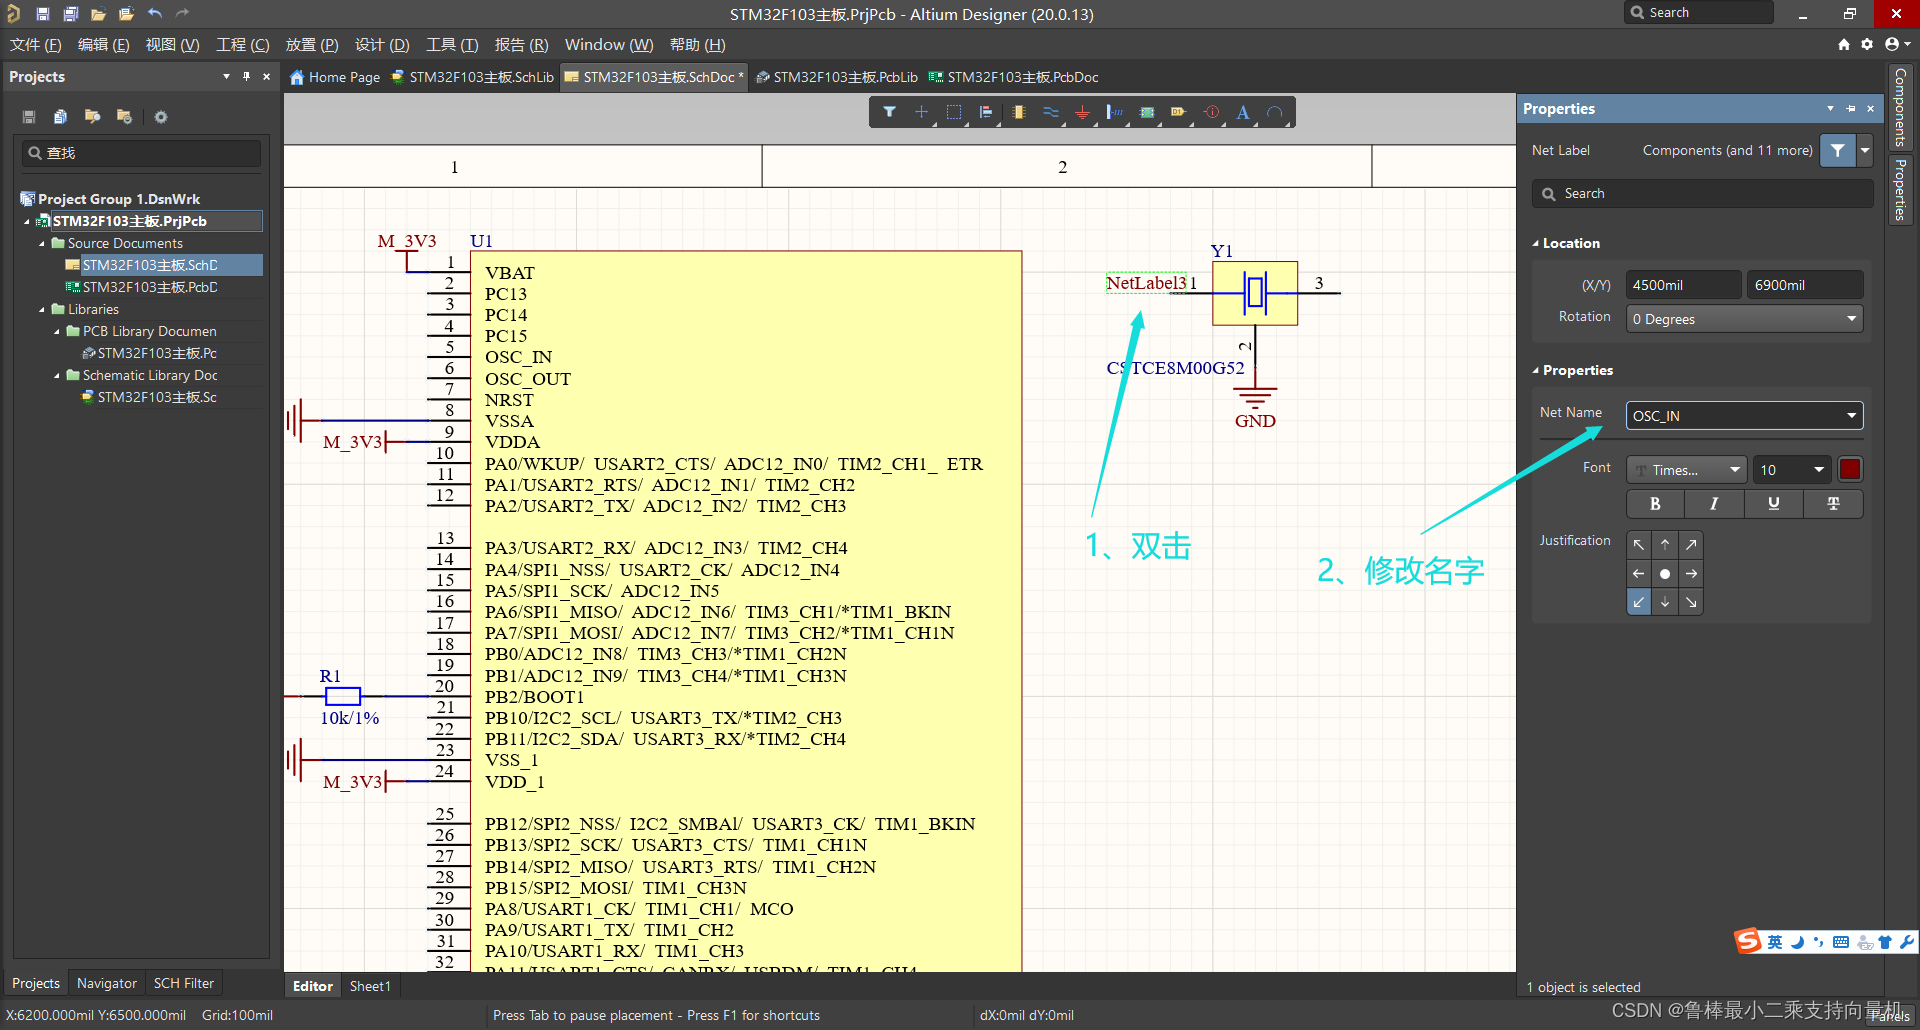Screen dimensions: 1920x1030
Task: Toggle Italic font style
Action: click(1714, 503)
